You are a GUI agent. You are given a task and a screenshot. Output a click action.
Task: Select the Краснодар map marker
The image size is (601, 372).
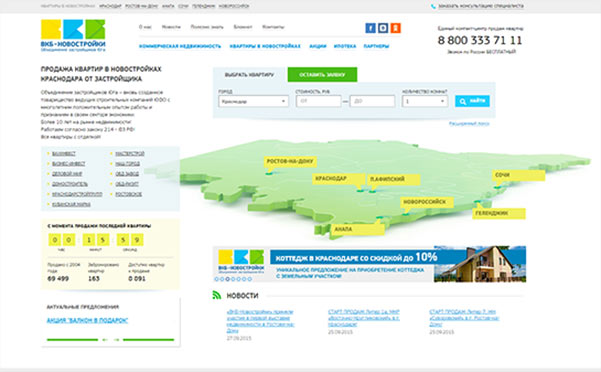(x=338, y=179)
